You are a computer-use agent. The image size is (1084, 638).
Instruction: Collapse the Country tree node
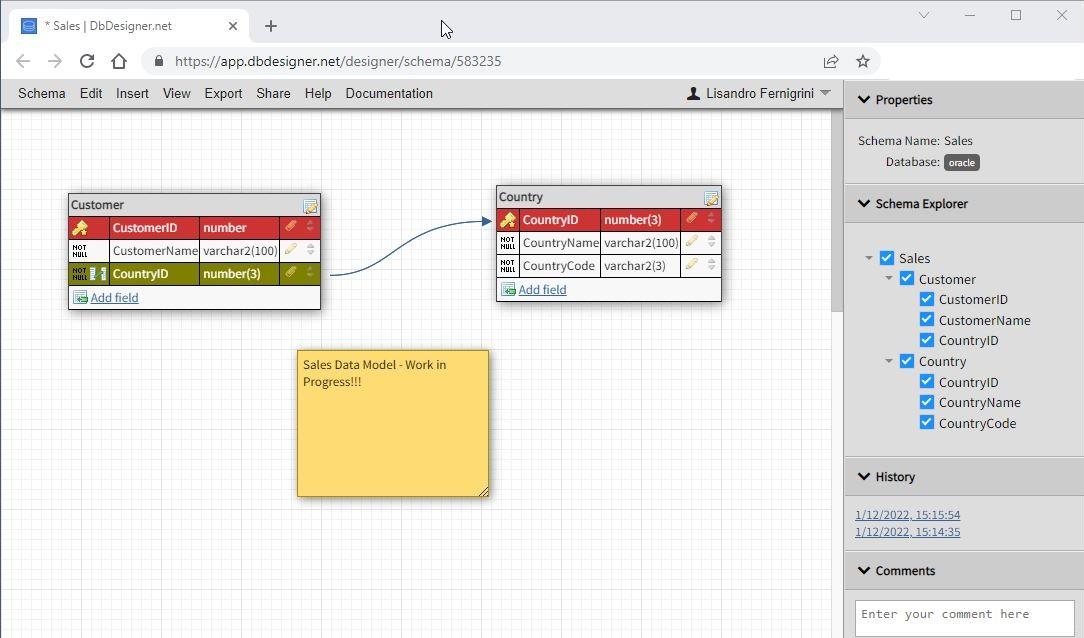coord(889,361)
